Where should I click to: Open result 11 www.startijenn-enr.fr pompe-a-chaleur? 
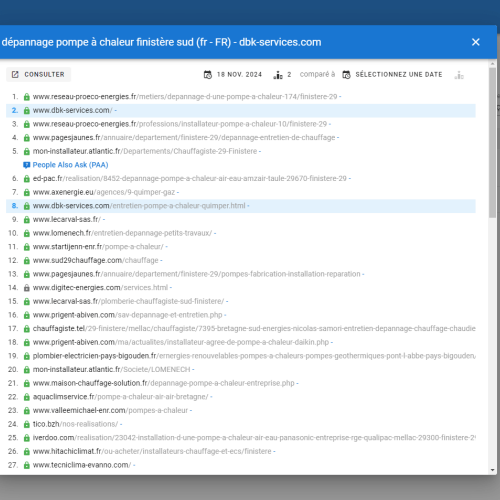pos(98,247)
